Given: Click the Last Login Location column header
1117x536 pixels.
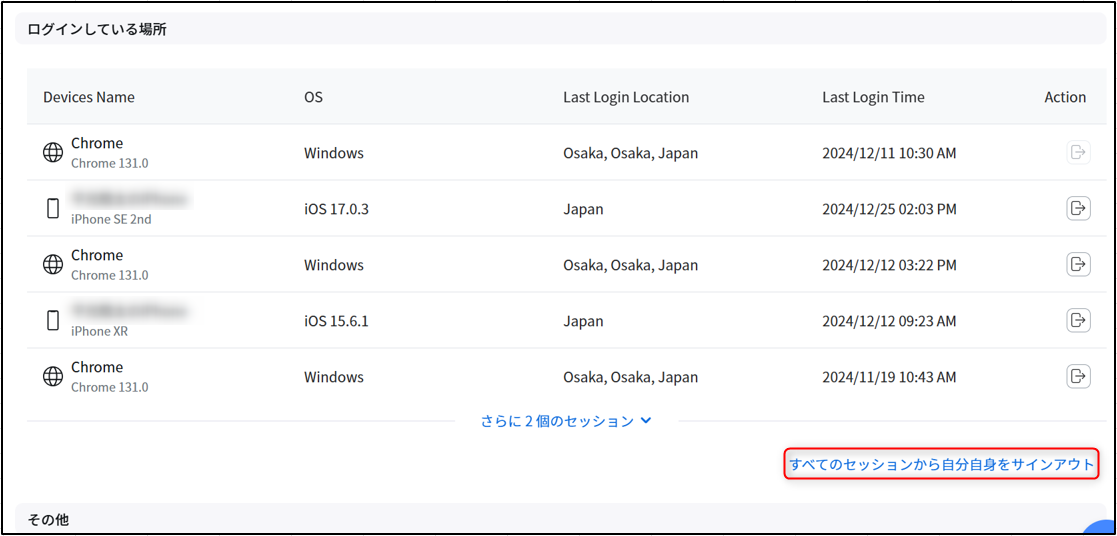Looking at the screenshot, I should coord(626,97).
